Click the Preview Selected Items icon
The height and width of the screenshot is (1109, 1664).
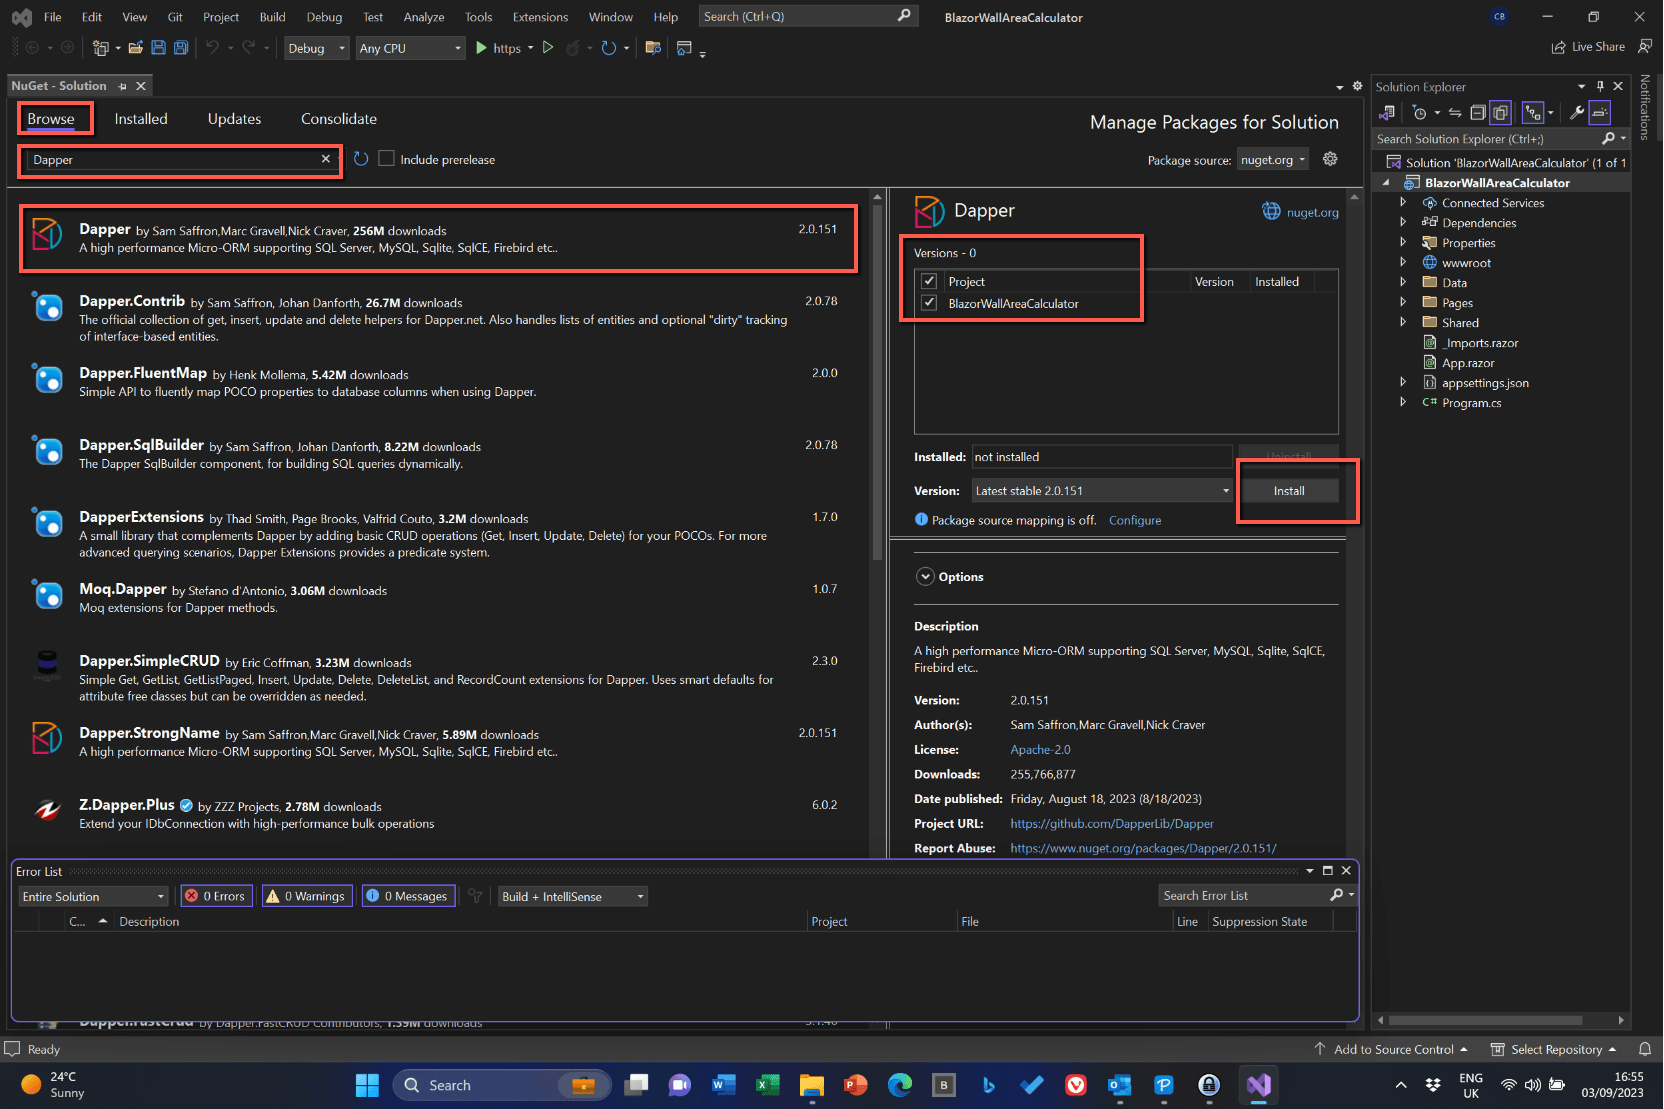(1600, 113)
